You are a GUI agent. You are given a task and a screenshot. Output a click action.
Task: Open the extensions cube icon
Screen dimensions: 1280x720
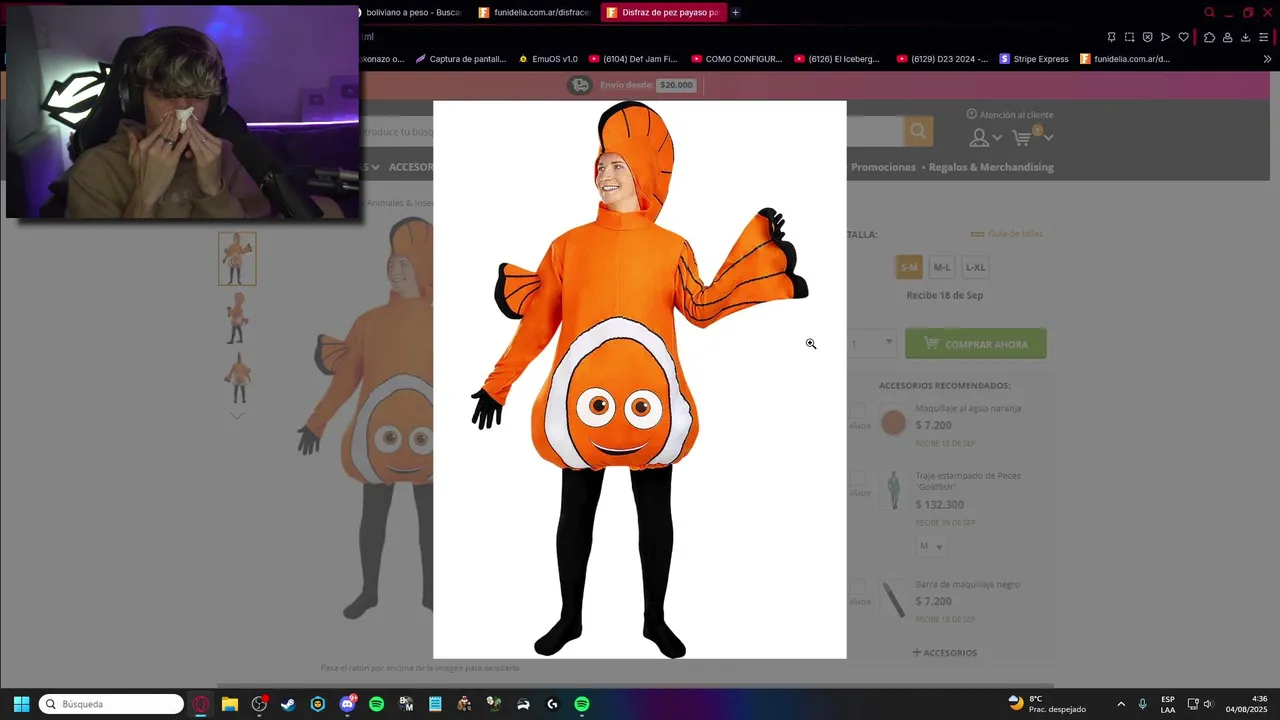coord(1209,37)
